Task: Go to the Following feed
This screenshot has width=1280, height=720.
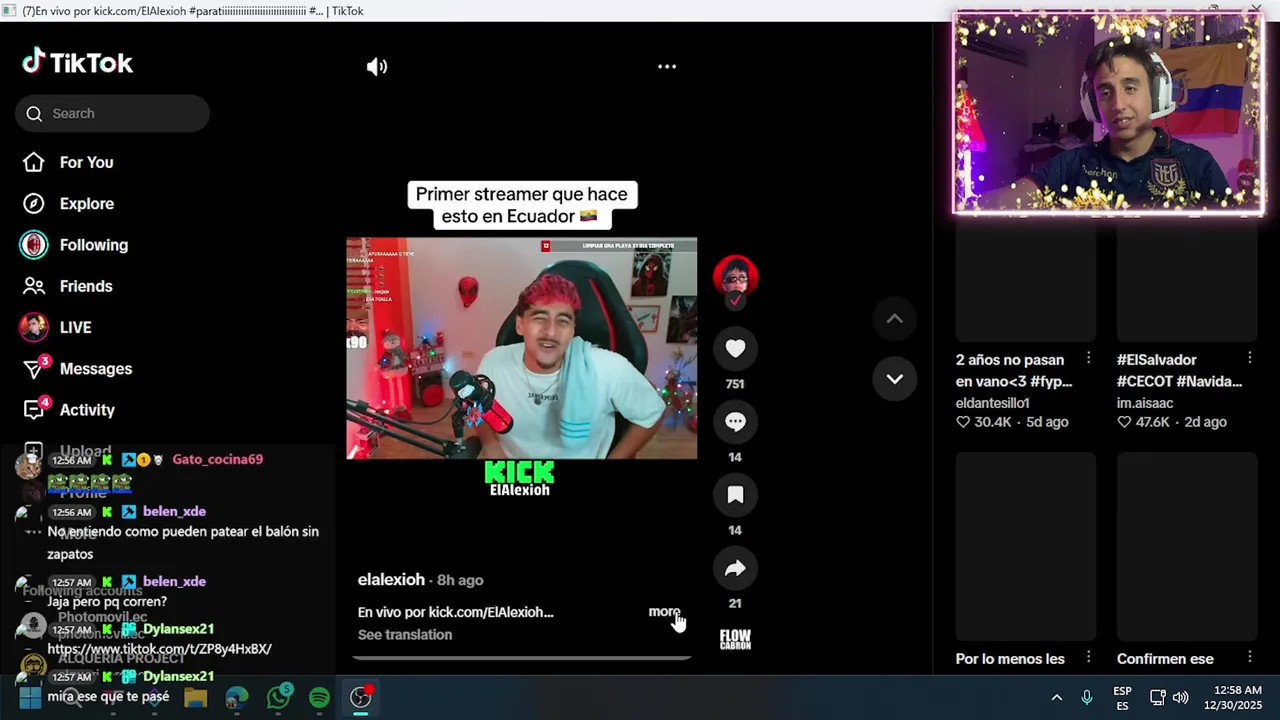Action: point(93,245)
